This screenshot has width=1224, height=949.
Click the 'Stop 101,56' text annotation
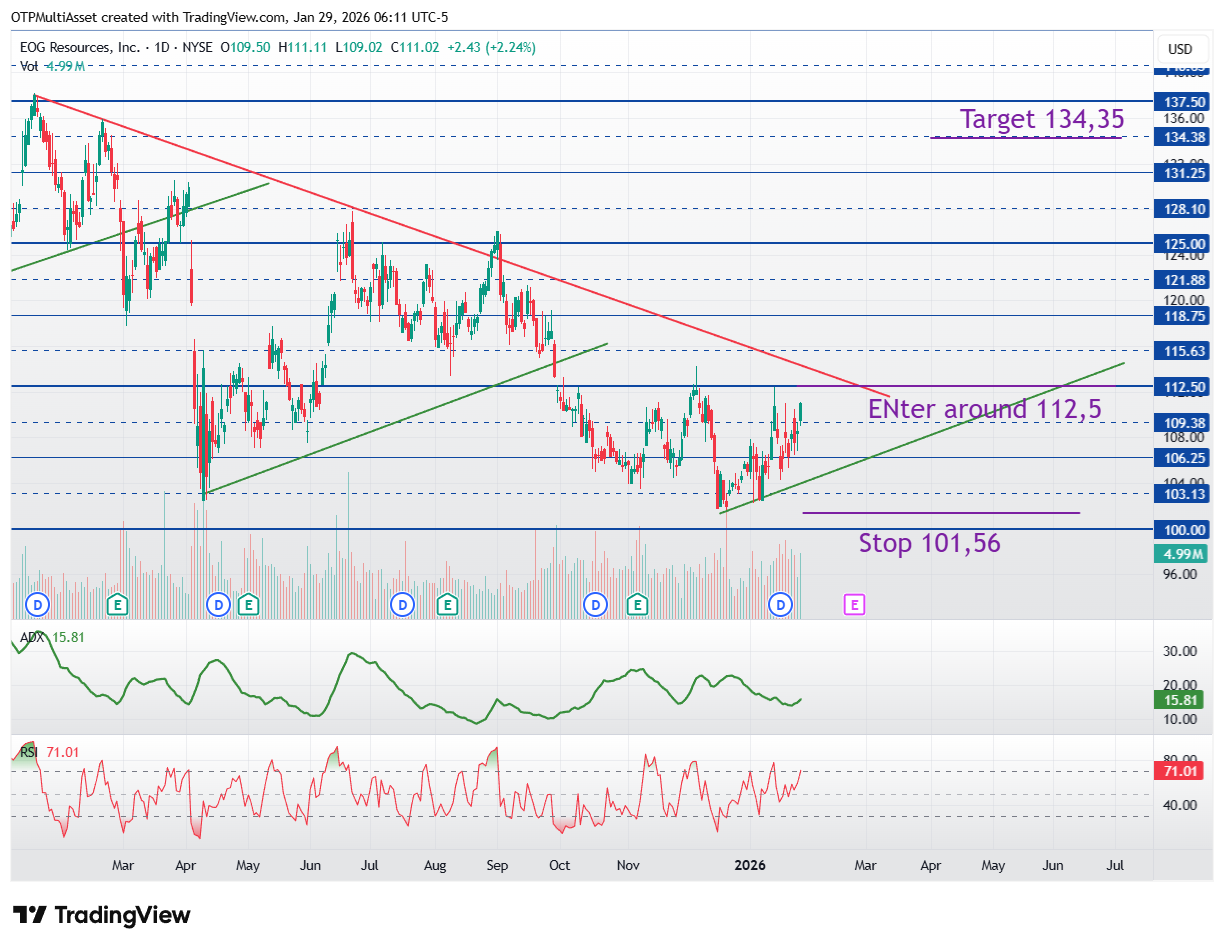929,543
